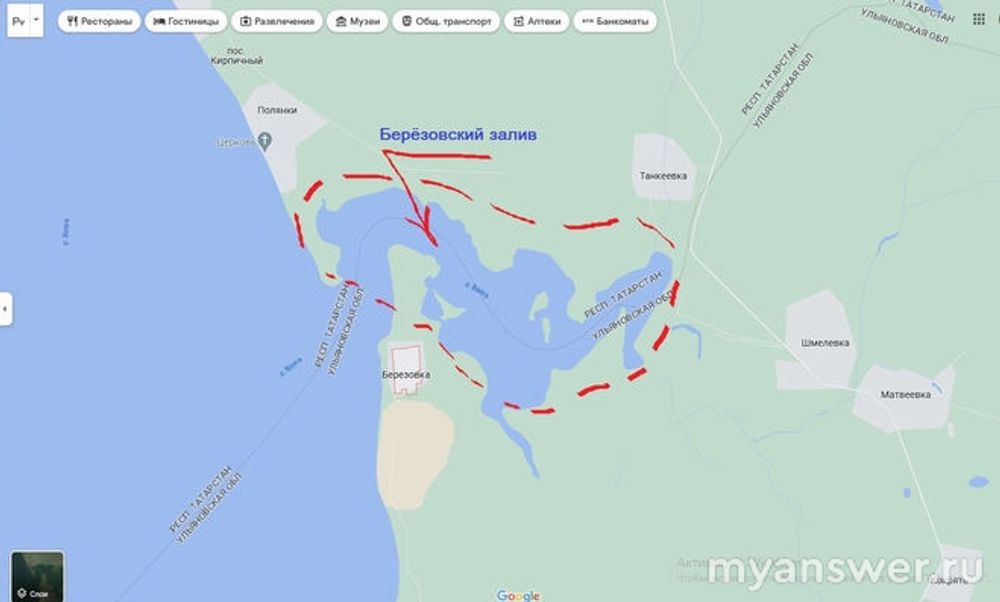Click the Березовка village label
This screenshot has width=1000, height=602.
(406, 374)
